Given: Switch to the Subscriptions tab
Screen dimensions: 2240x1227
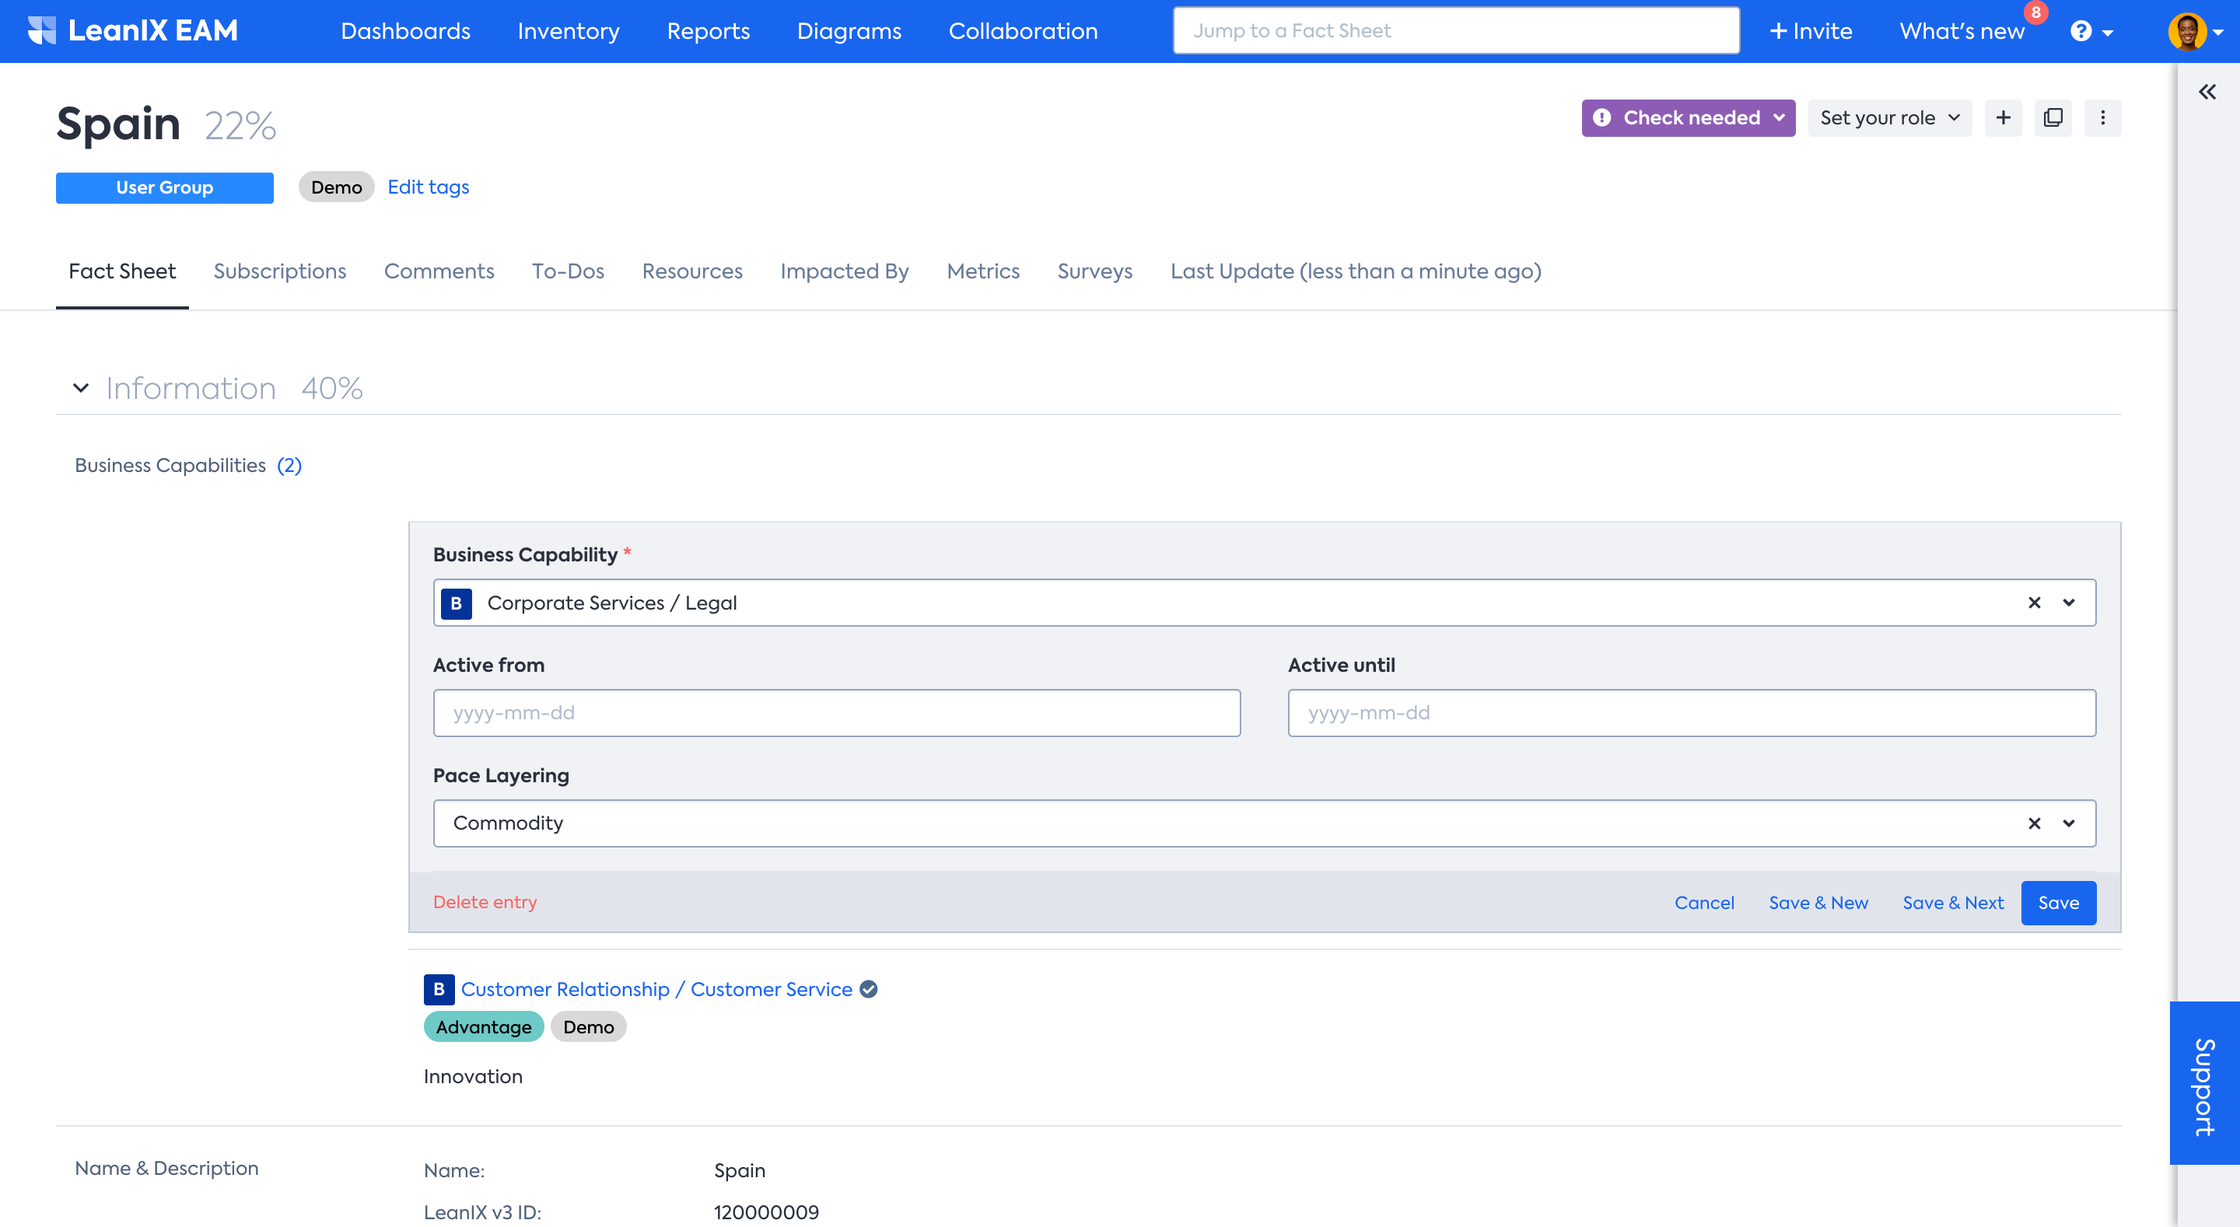Looking at the screenshot, I should pyautogui.click(x=280, y=271).
